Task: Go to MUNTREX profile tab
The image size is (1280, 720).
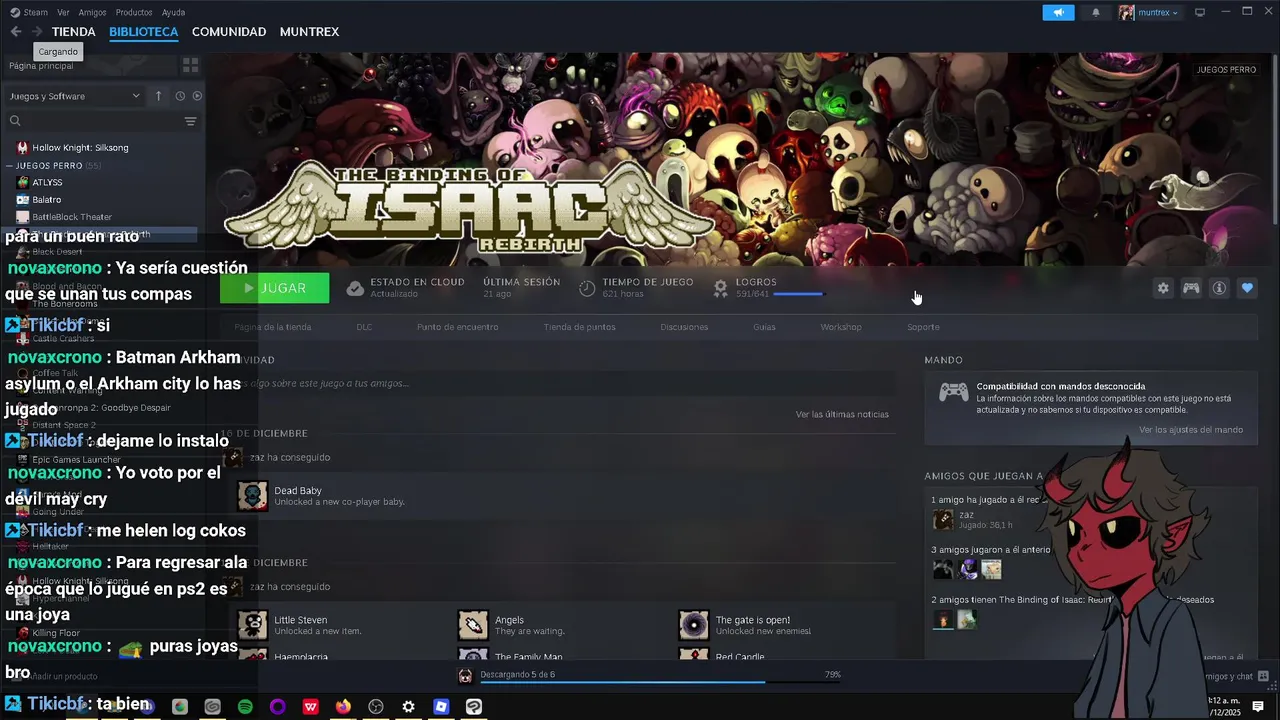Action: (x=309, y=32)
